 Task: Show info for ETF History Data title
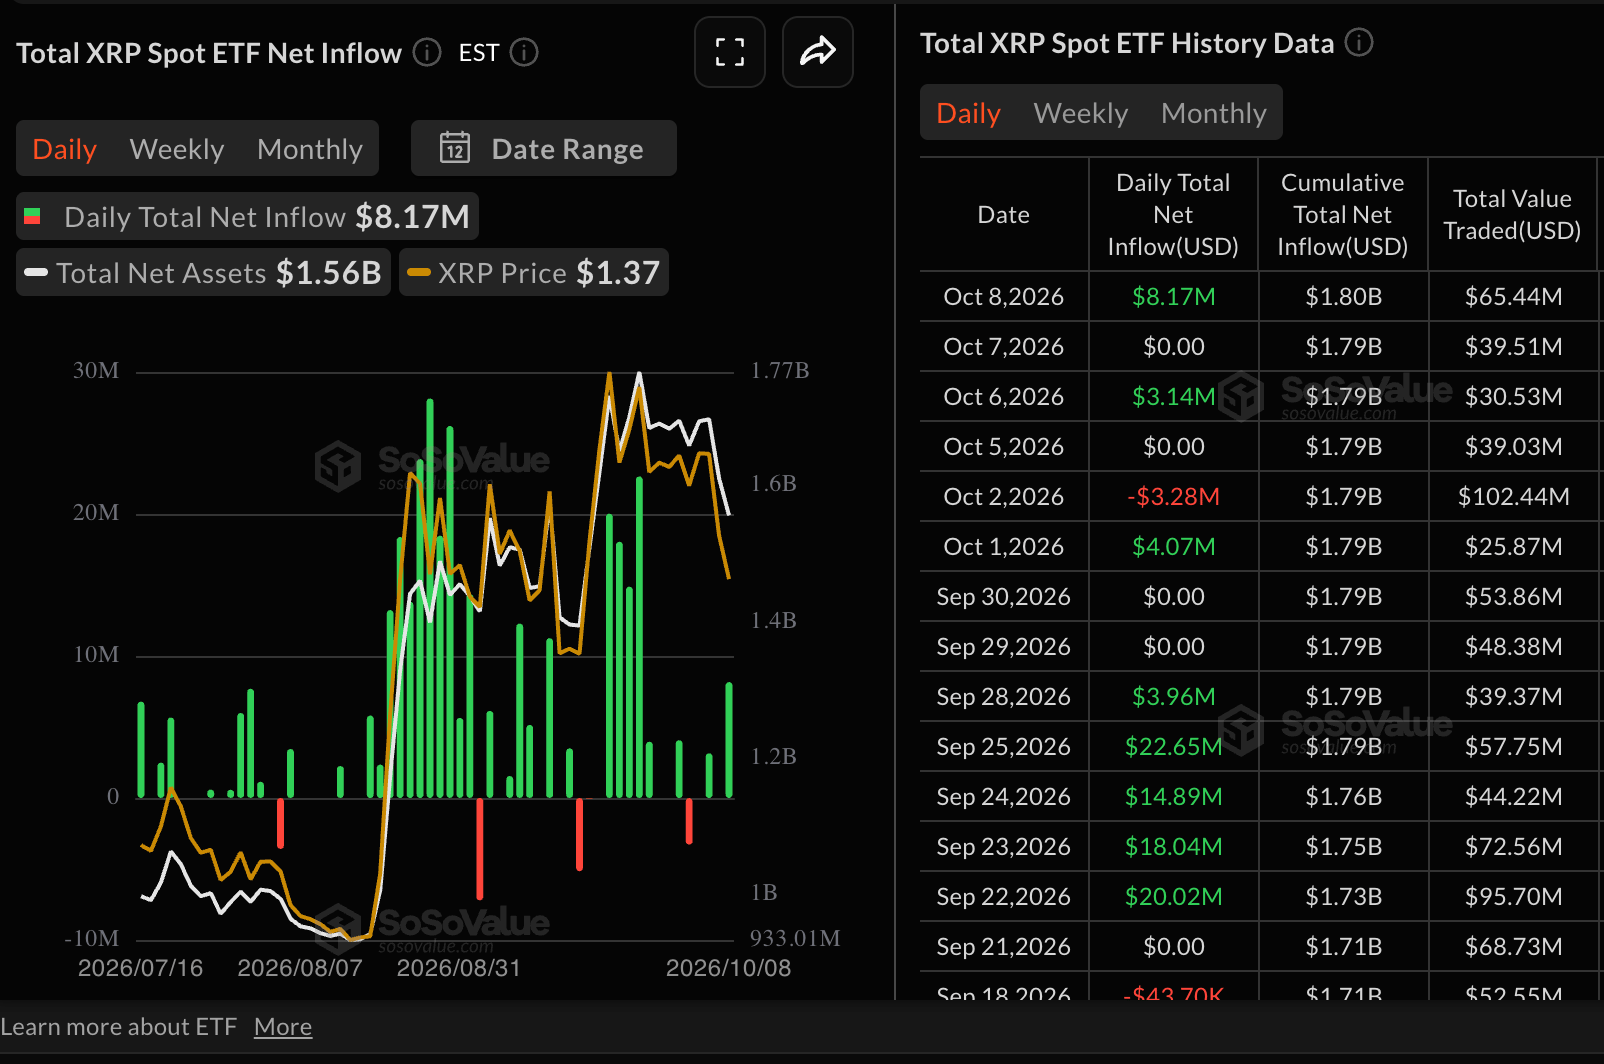tap(1359, 42)
